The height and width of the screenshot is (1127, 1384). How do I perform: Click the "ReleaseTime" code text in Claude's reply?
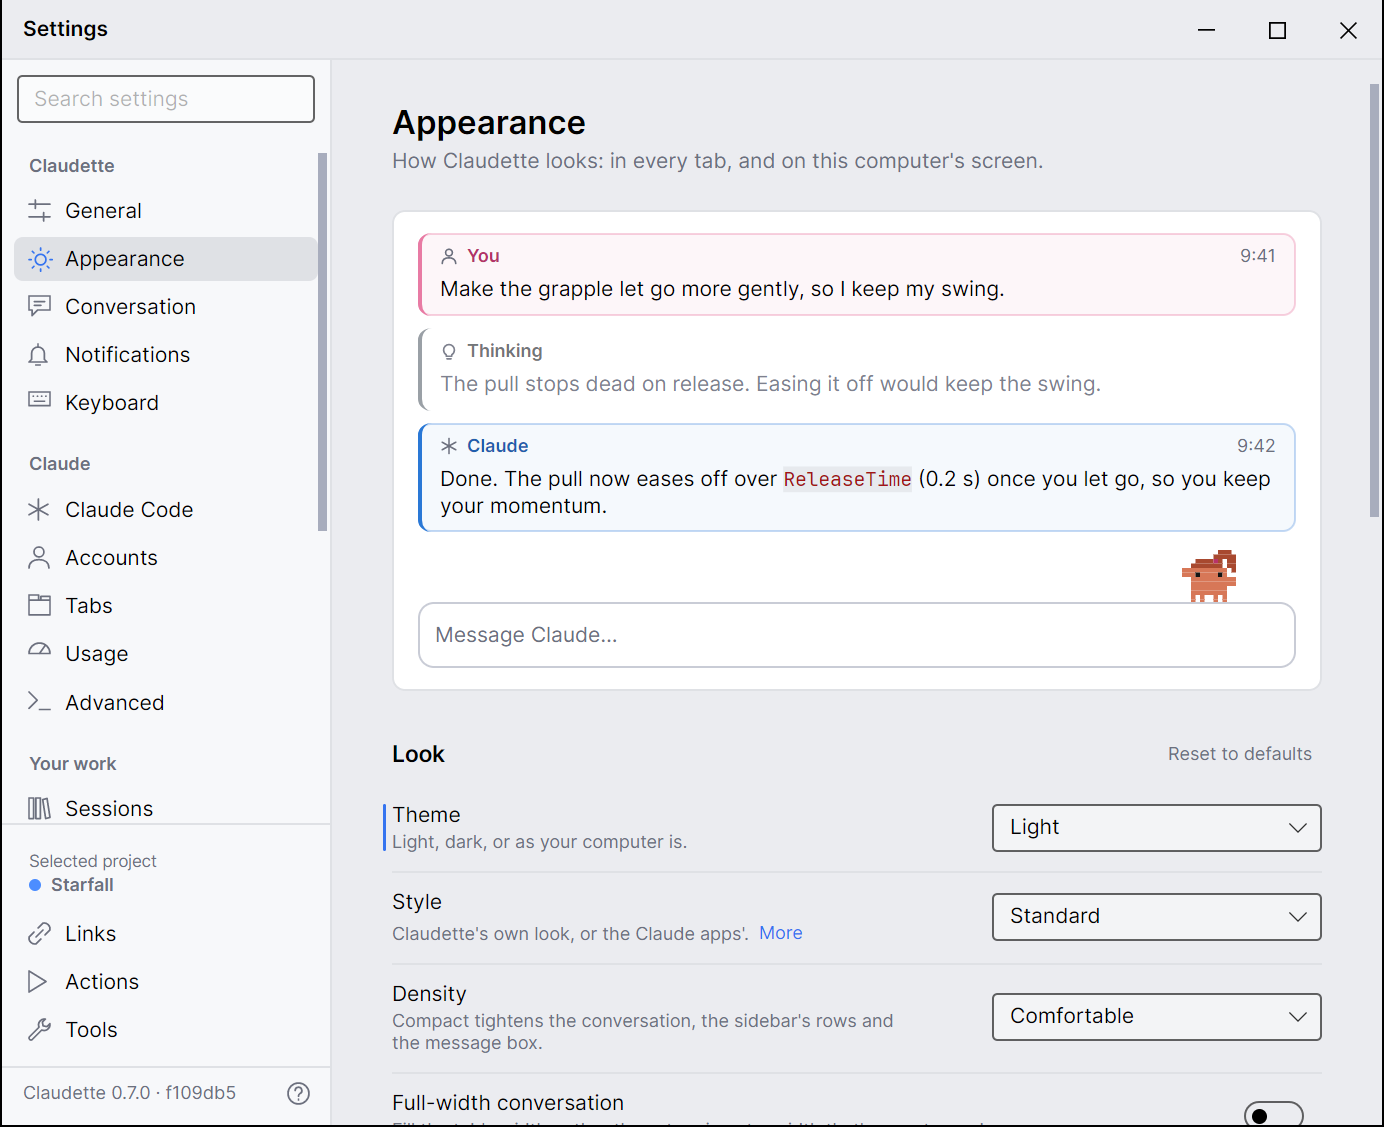click(847, 480)
